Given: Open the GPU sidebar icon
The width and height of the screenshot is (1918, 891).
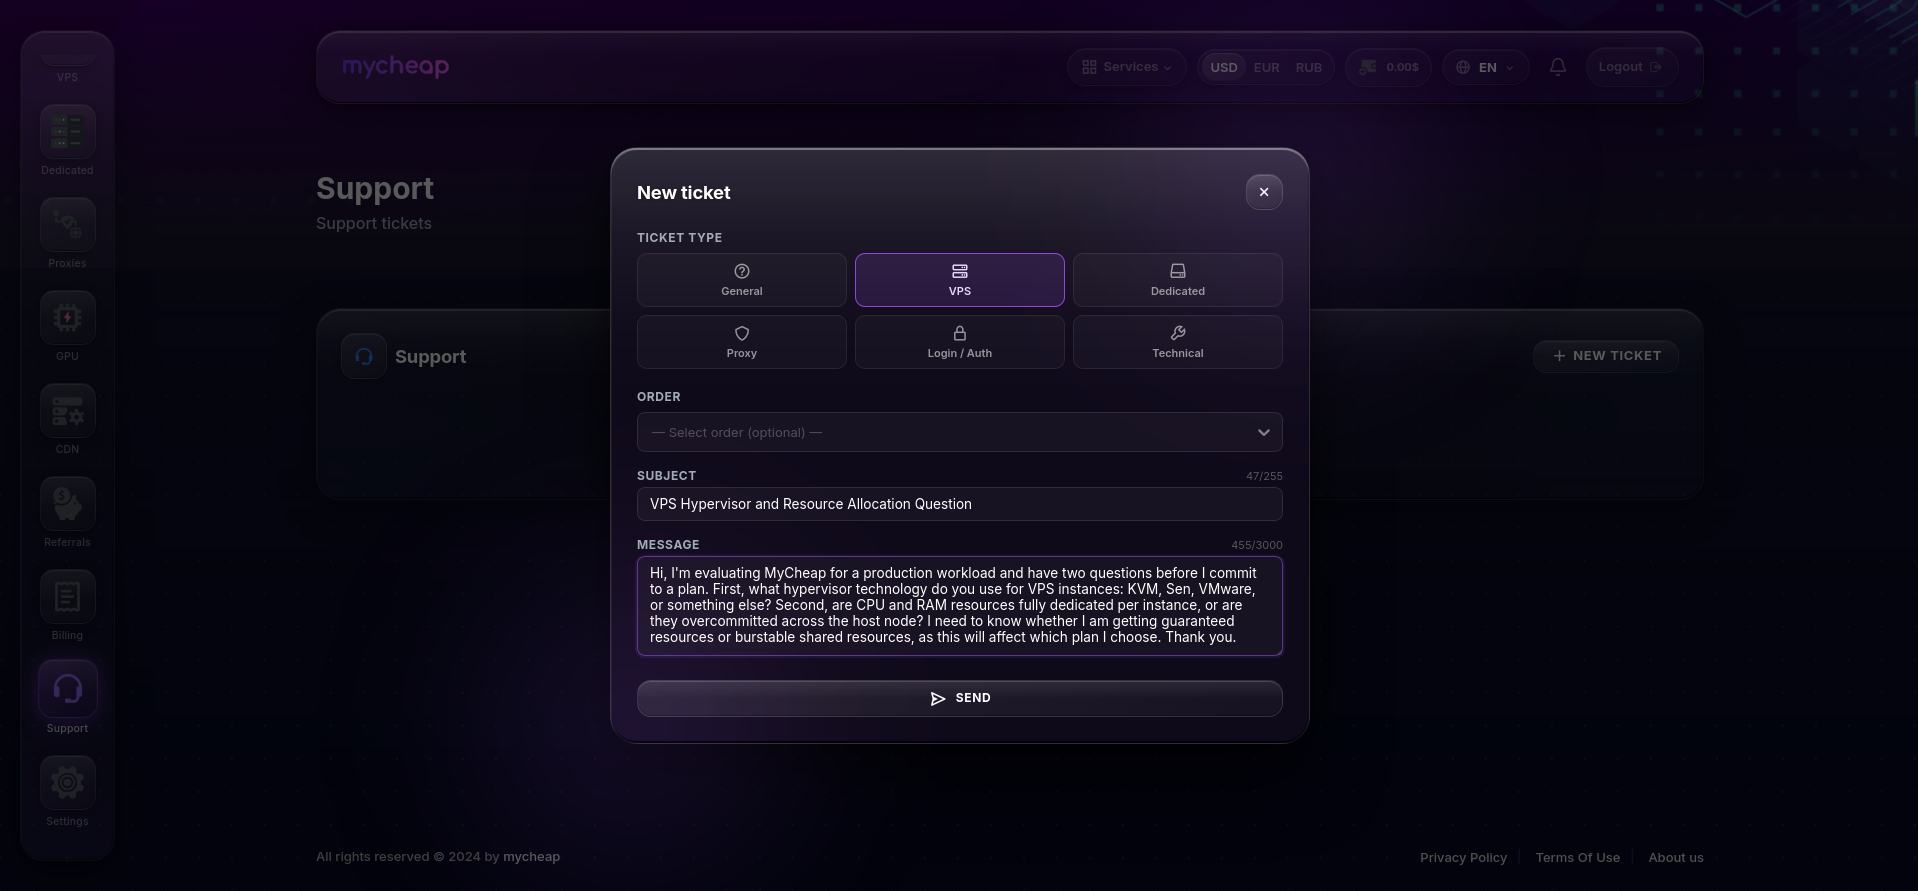Looking at the screenshot, I should pyautogui.click(x=67, y=318).
